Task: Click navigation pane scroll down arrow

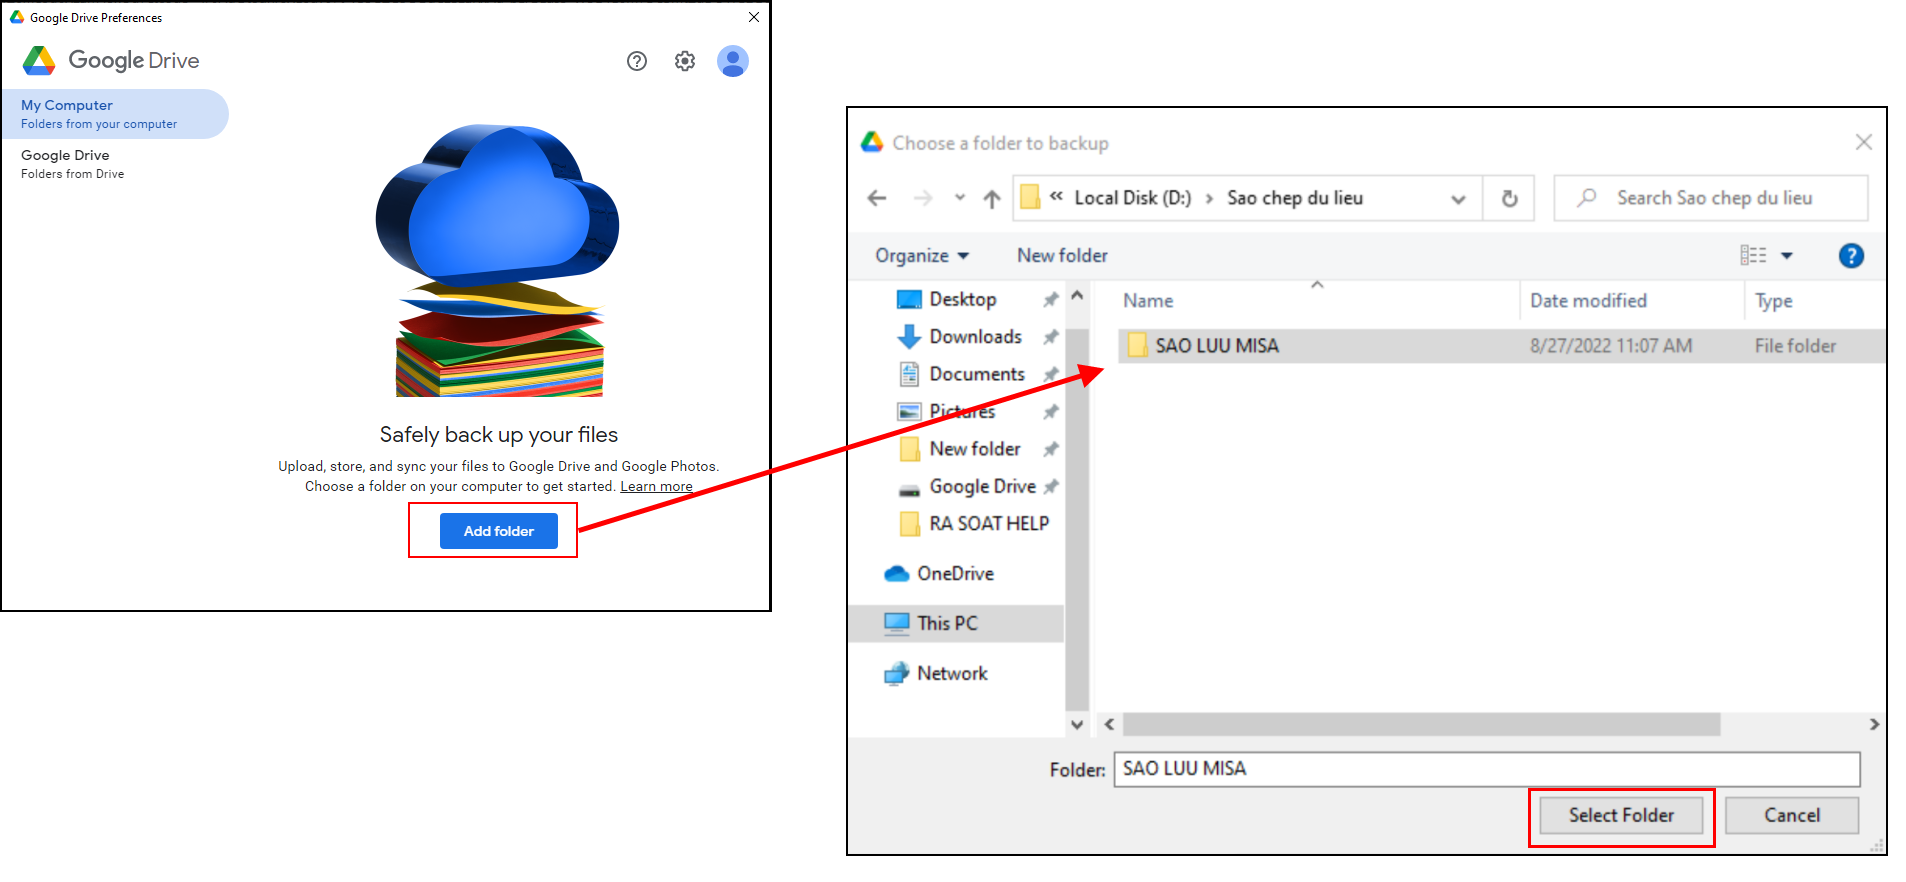Action: click(x=1077, y=724)
